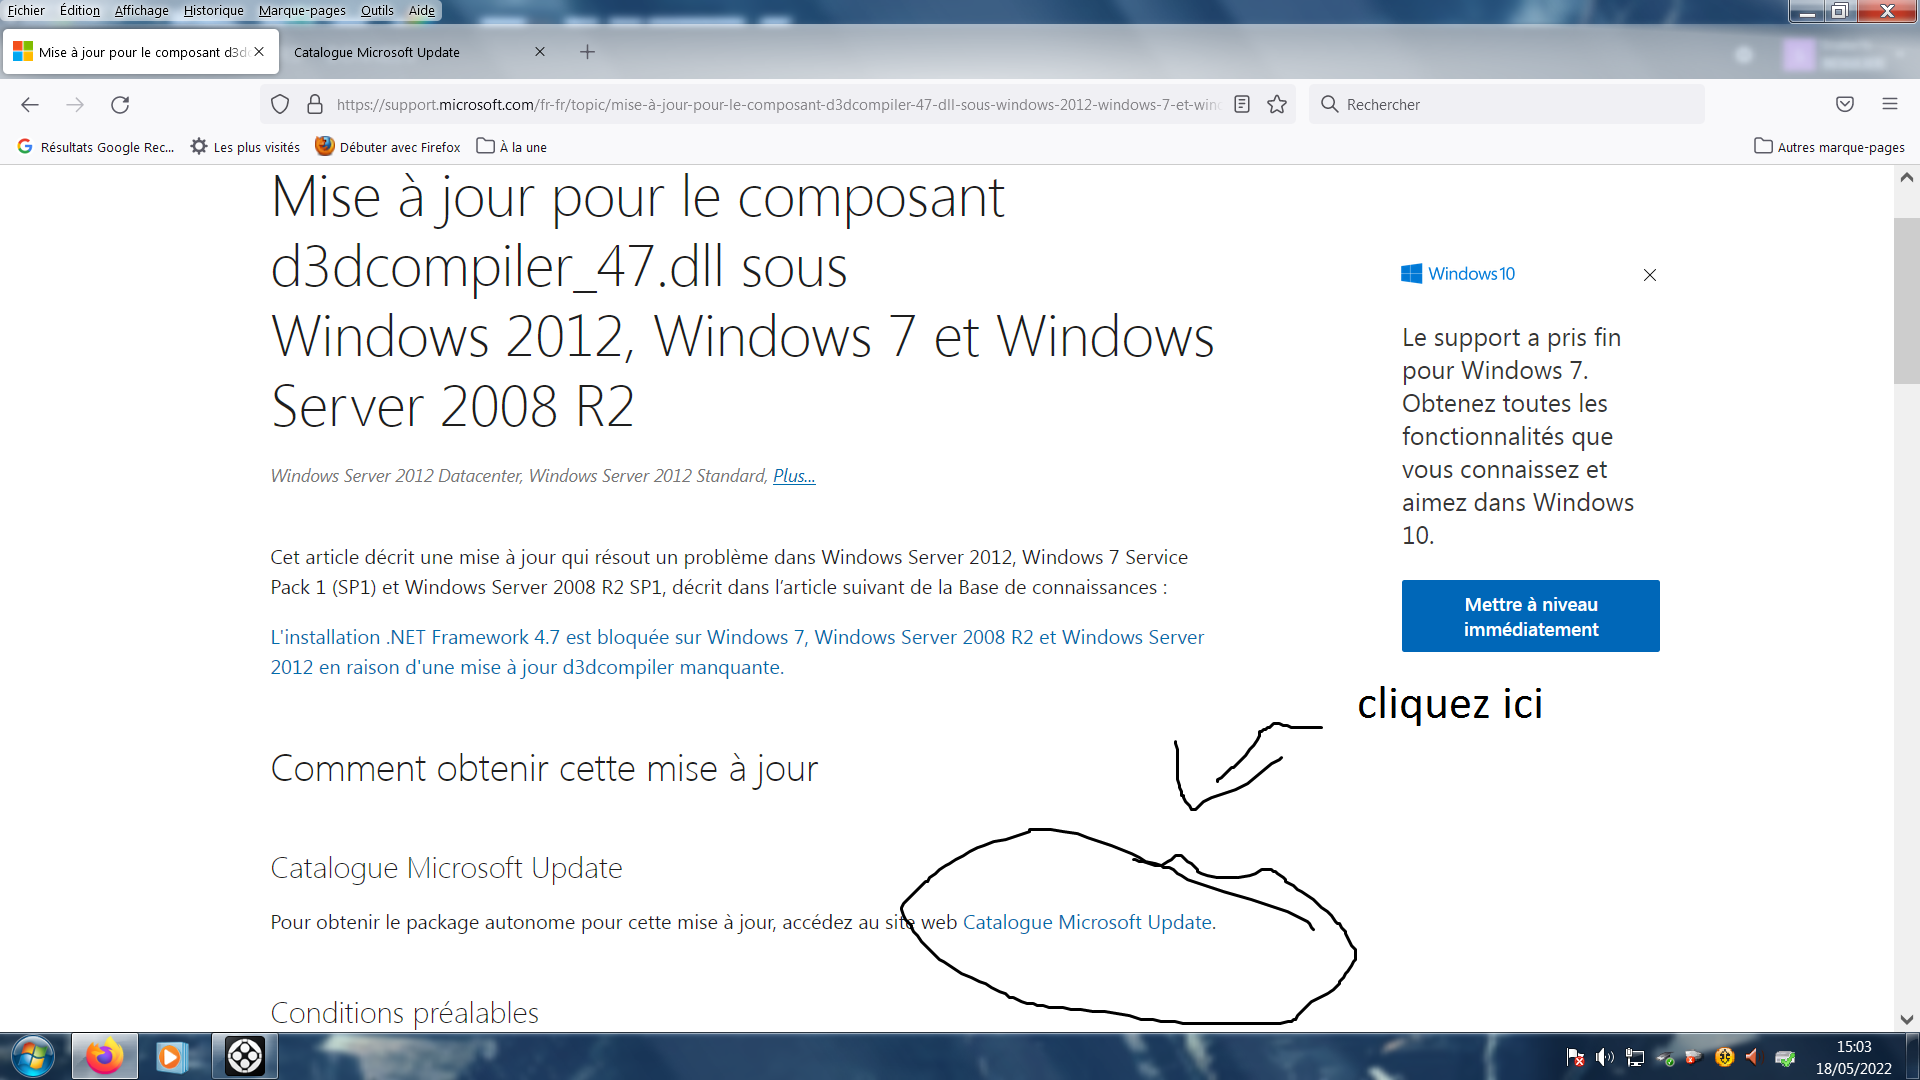1920x1080 pixels.
Task: Bookmark this page with the star icon
Action: (x=1277, y=105)
